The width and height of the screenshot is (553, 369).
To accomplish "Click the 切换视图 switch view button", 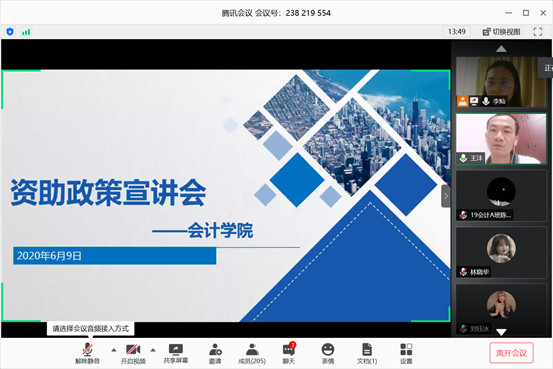I will pyautogui.click(x=501, y=32).
